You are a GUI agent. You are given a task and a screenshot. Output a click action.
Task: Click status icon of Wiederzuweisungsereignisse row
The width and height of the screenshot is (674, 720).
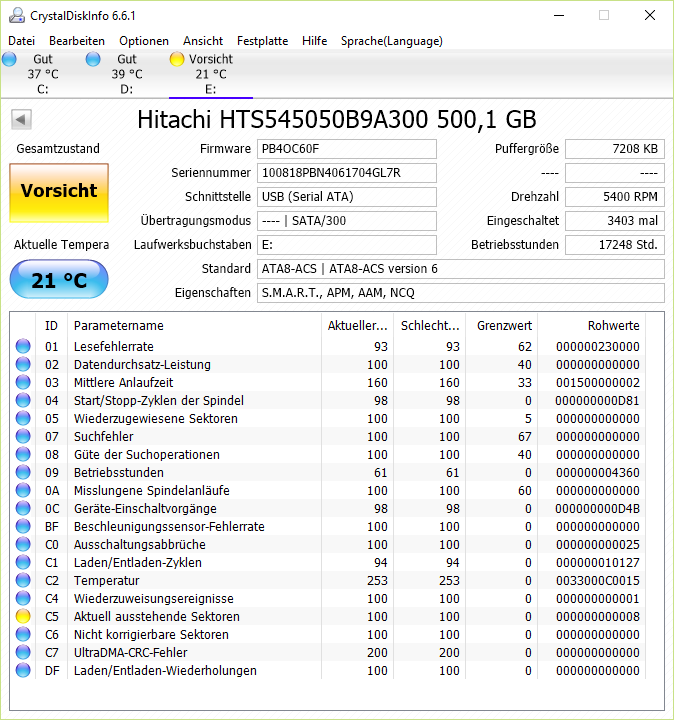coord(23,598)
